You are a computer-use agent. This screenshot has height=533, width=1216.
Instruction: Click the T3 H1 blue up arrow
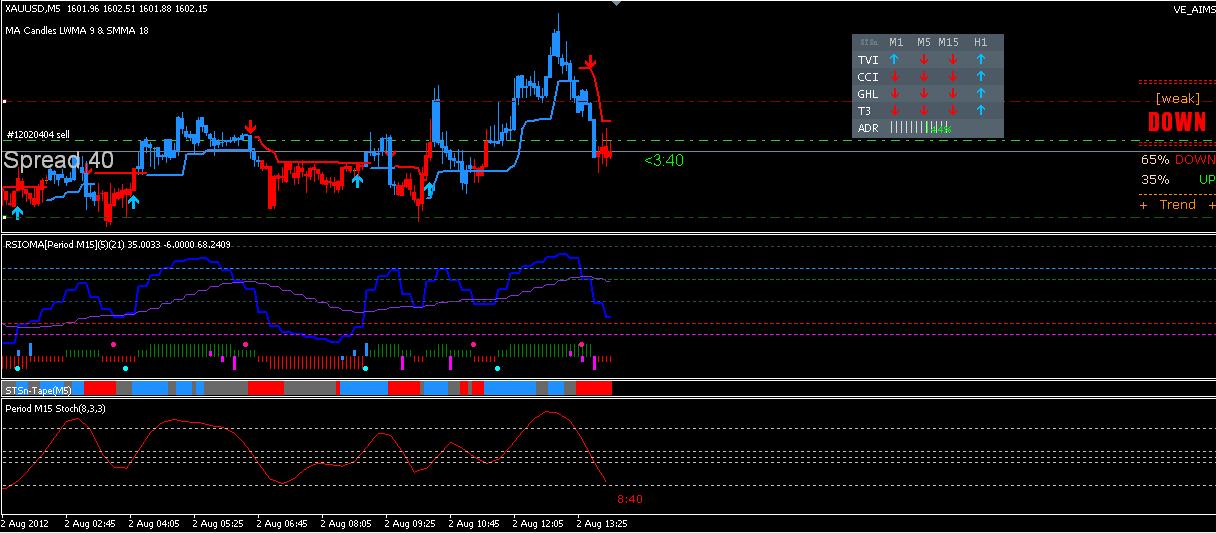(981, 111)
